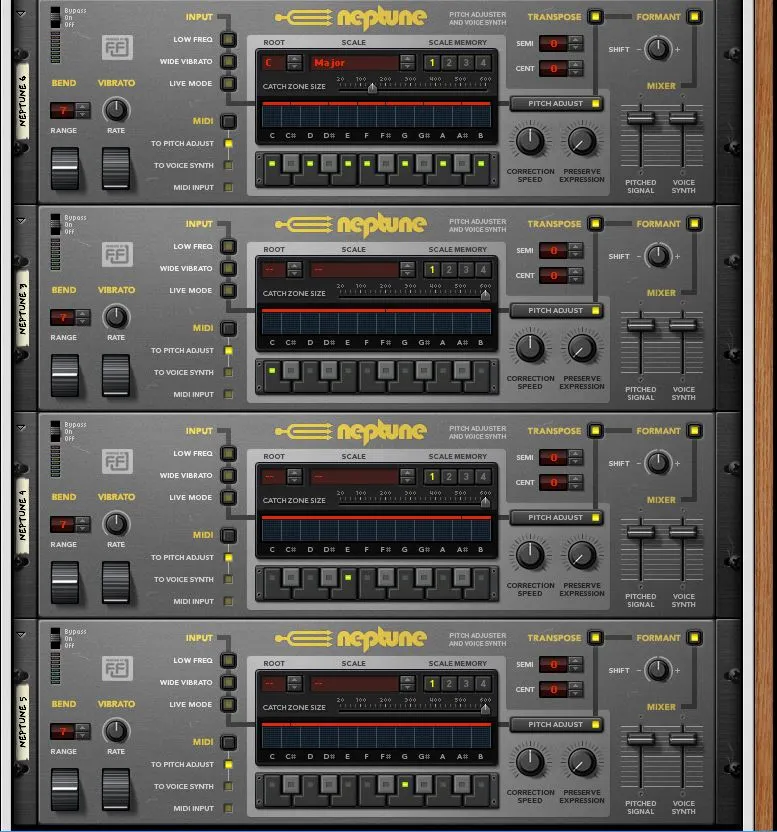
Task: Select scale memory 4 on Neptune 3
Action: coord(483,270)
